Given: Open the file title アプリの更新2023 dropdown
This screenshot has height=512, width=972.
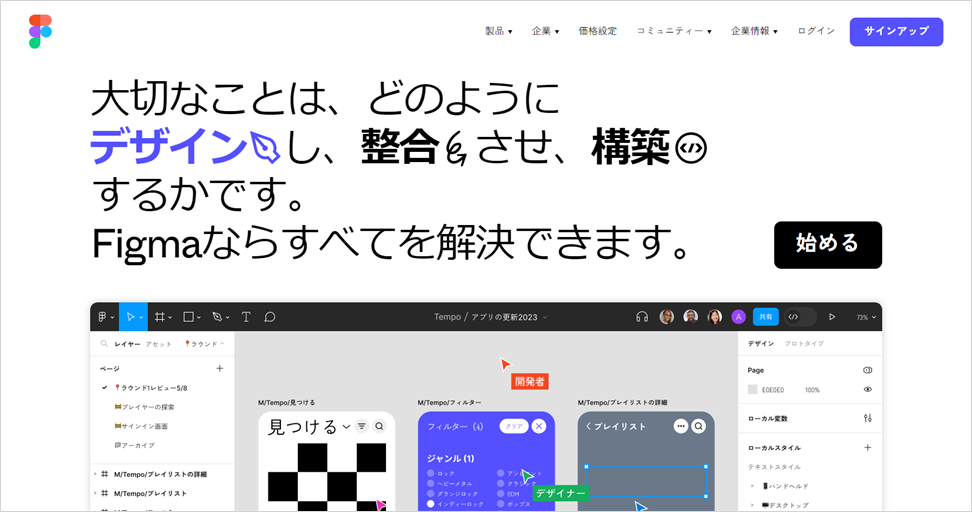Looking at the screenshot, I should pyautogui.click(x=509, y=317).
